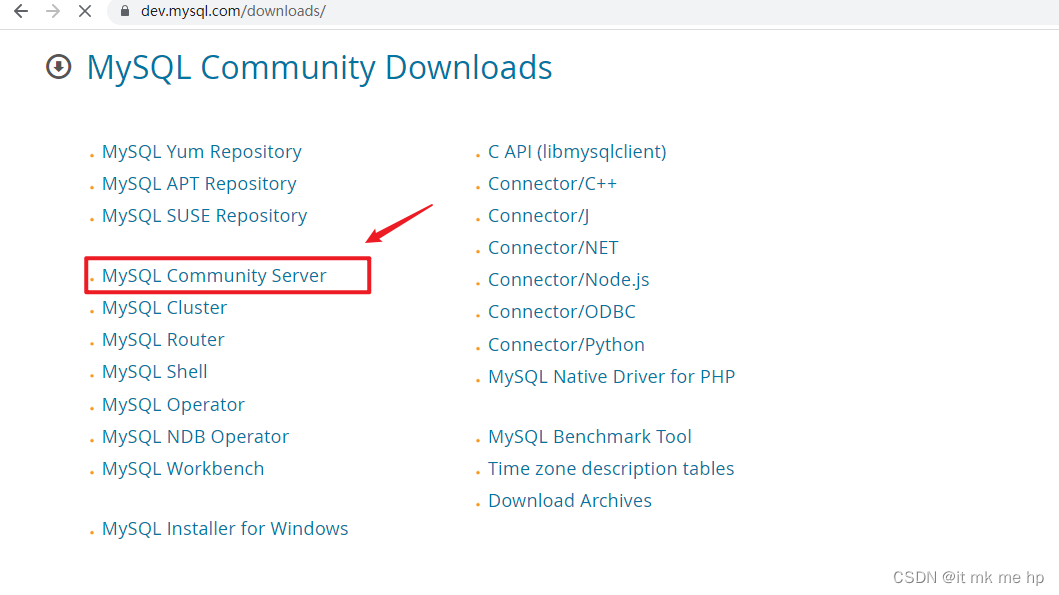Open the MySQL APT Repository link
This screenshot has height=595, width=1059.
(199, 184)
